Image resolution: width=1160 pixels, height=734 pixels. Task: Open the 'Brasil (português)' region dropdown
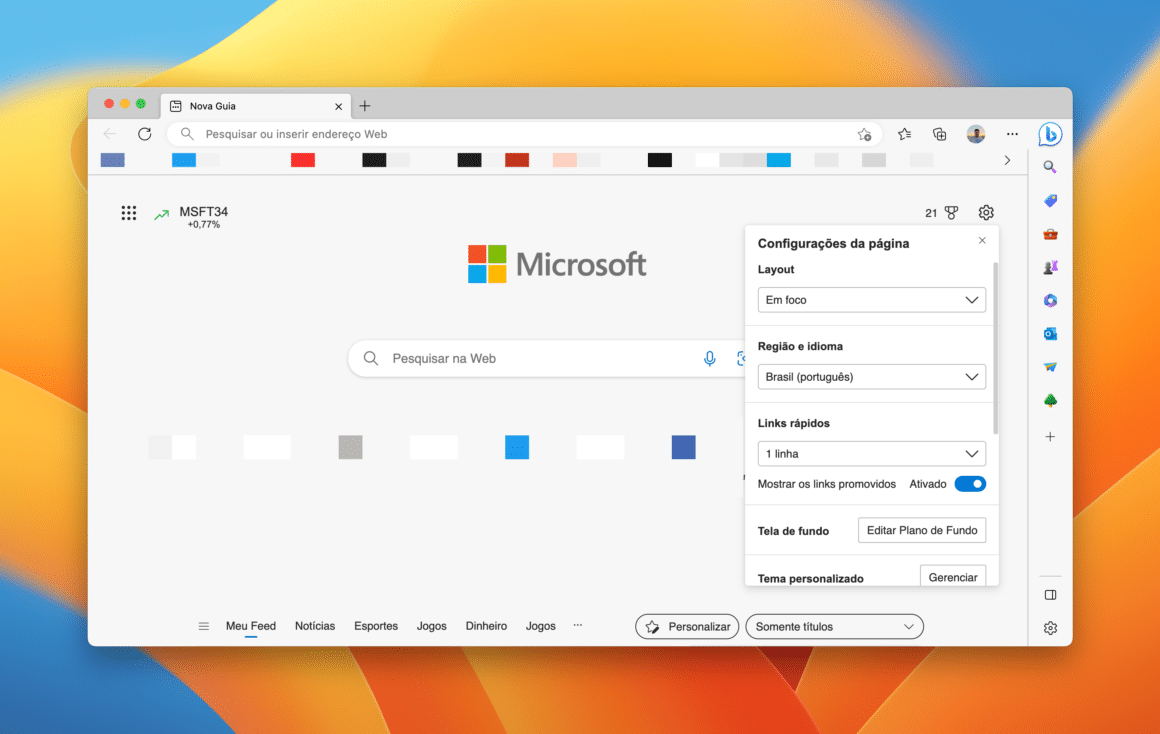pyautogui.click(x=870, y=376)
